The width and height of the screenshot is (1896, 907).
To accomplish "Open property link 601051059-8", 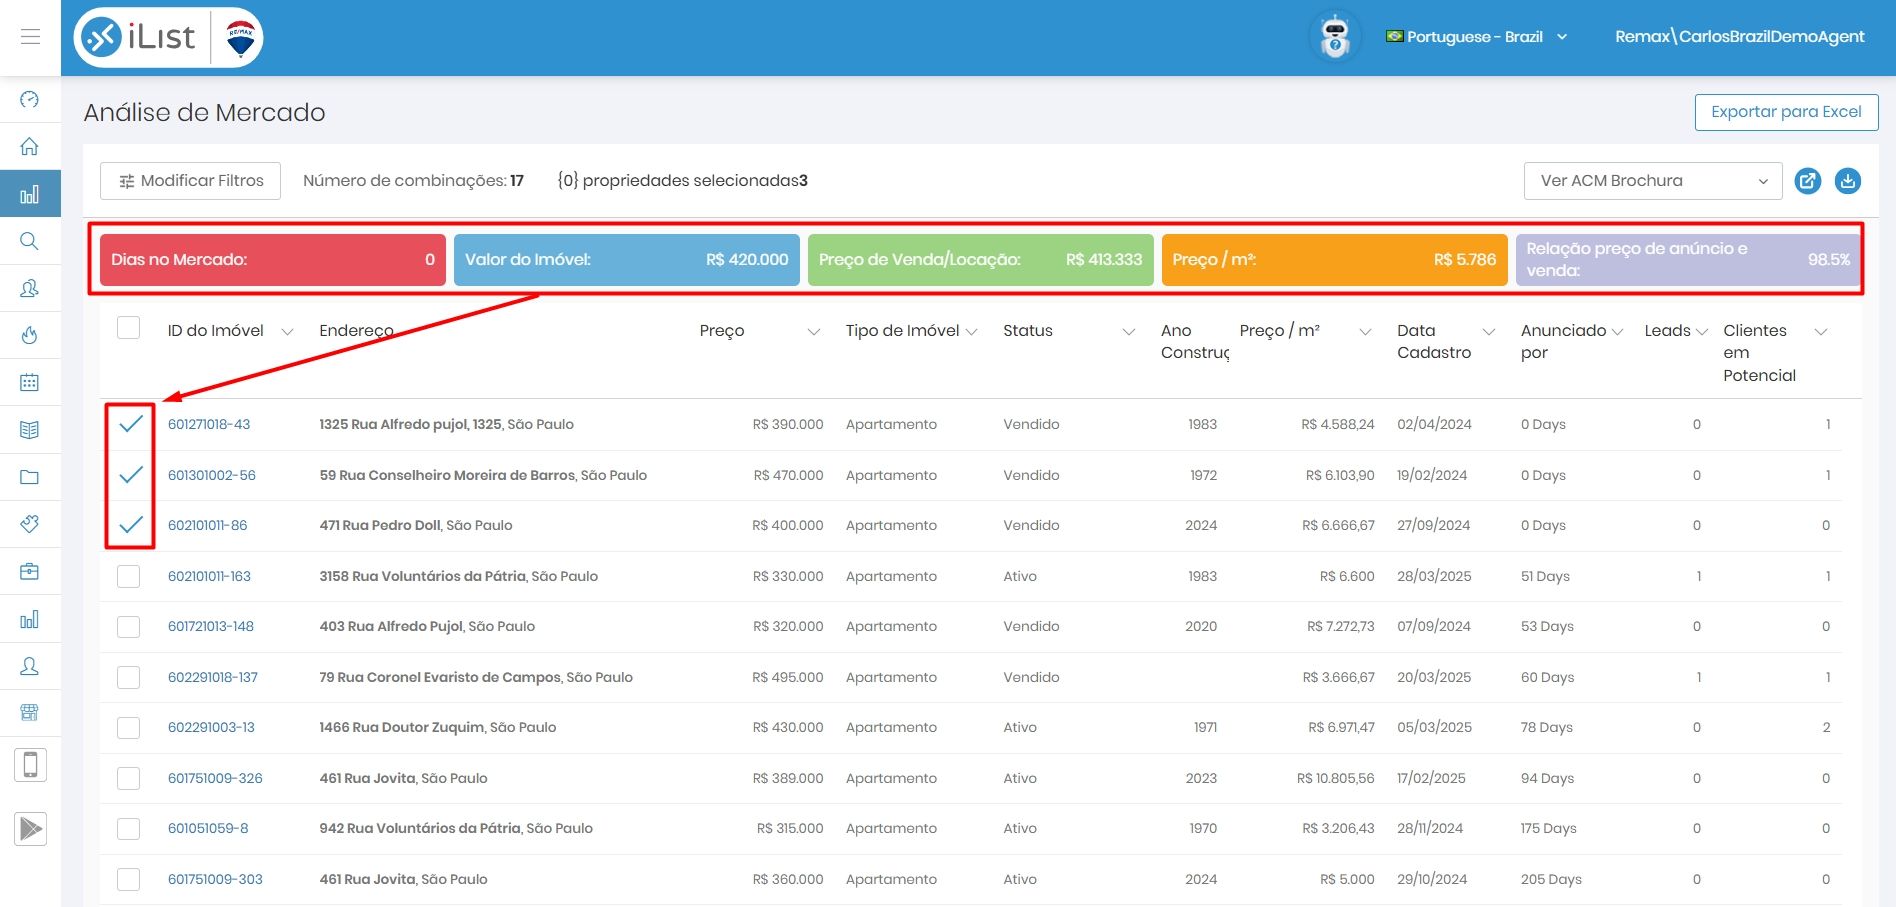I will click(x=208, y=828).
